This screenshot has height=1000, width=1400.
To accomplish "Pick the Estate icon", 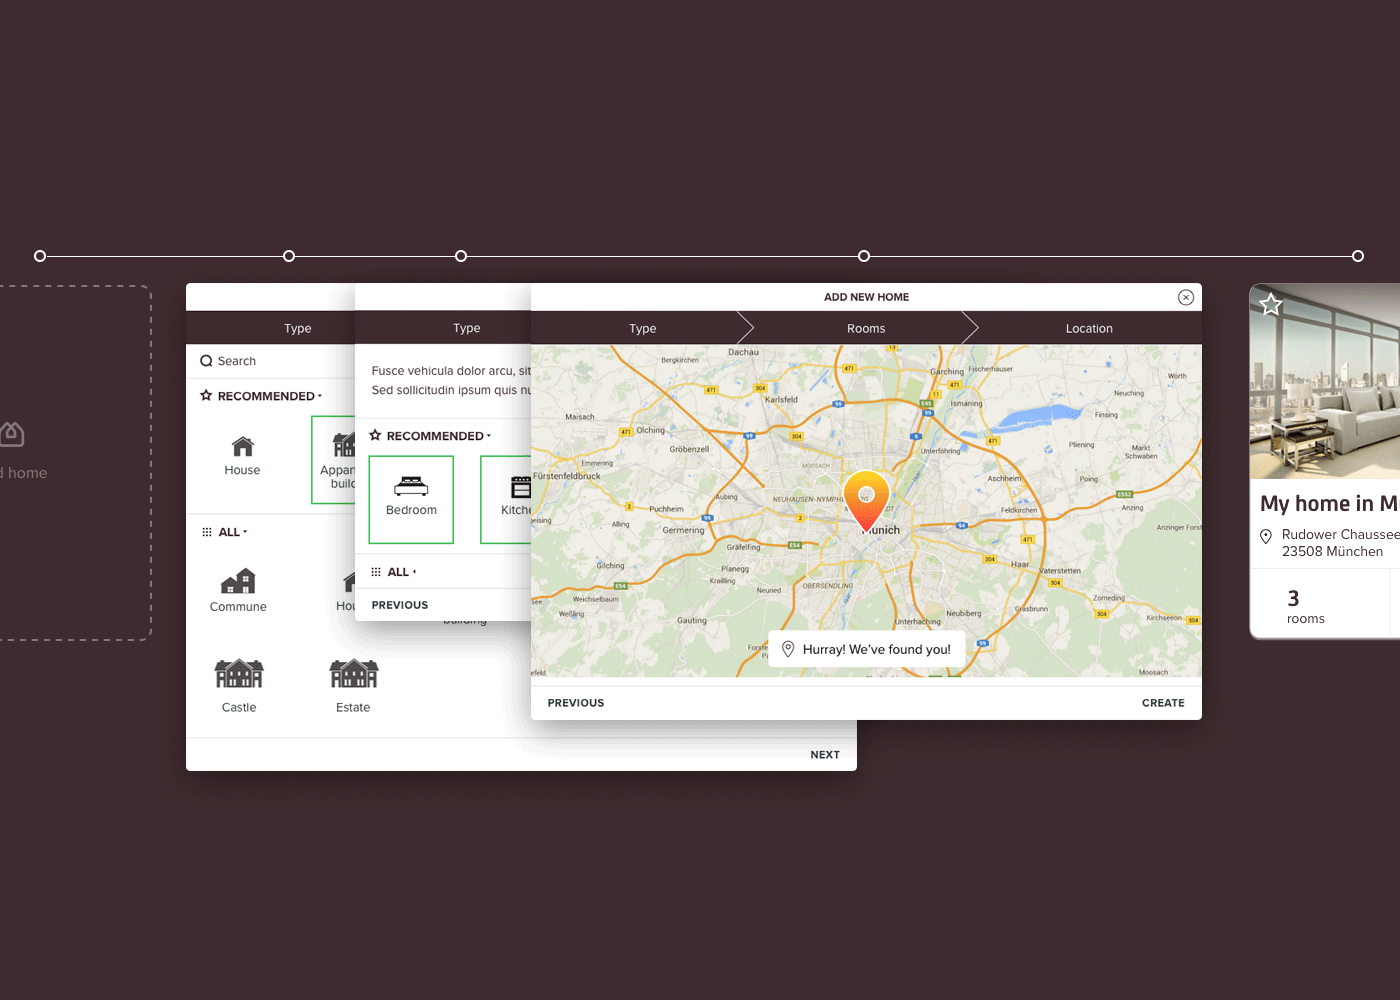I will point(354,674).
